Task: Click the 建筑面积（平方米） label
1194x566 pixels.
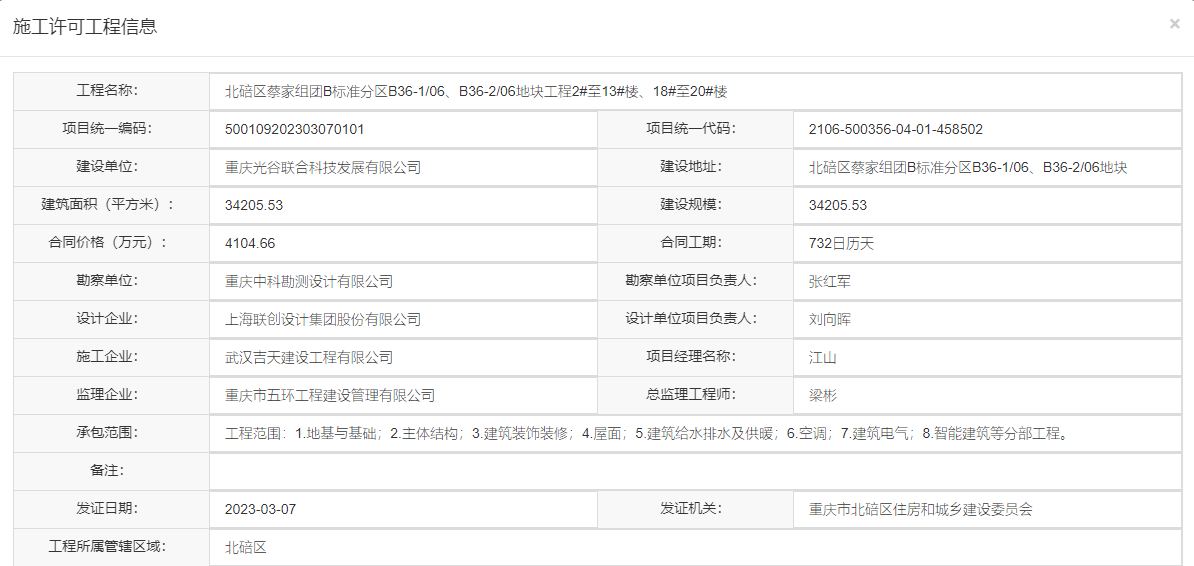Action: tap(107, 204)
